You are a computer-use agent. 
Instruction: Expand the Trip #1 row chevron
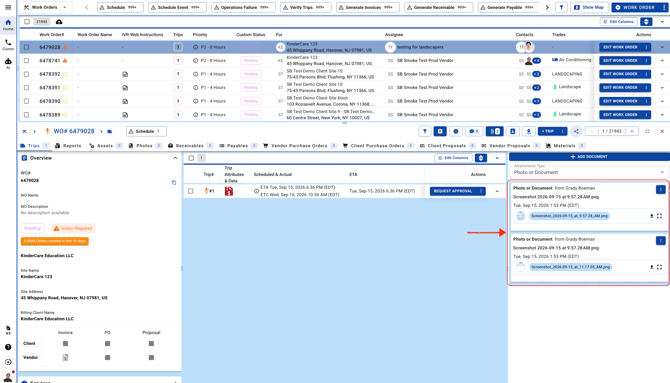[x=497, y=191]
